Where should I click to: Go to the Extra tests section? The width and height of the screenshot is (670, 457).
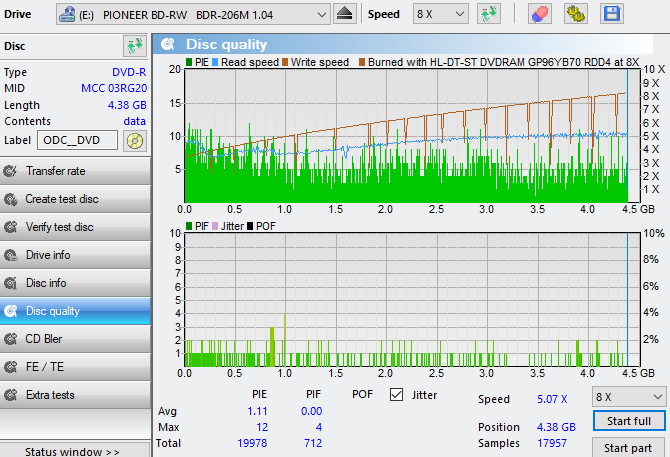coord(75,395)
